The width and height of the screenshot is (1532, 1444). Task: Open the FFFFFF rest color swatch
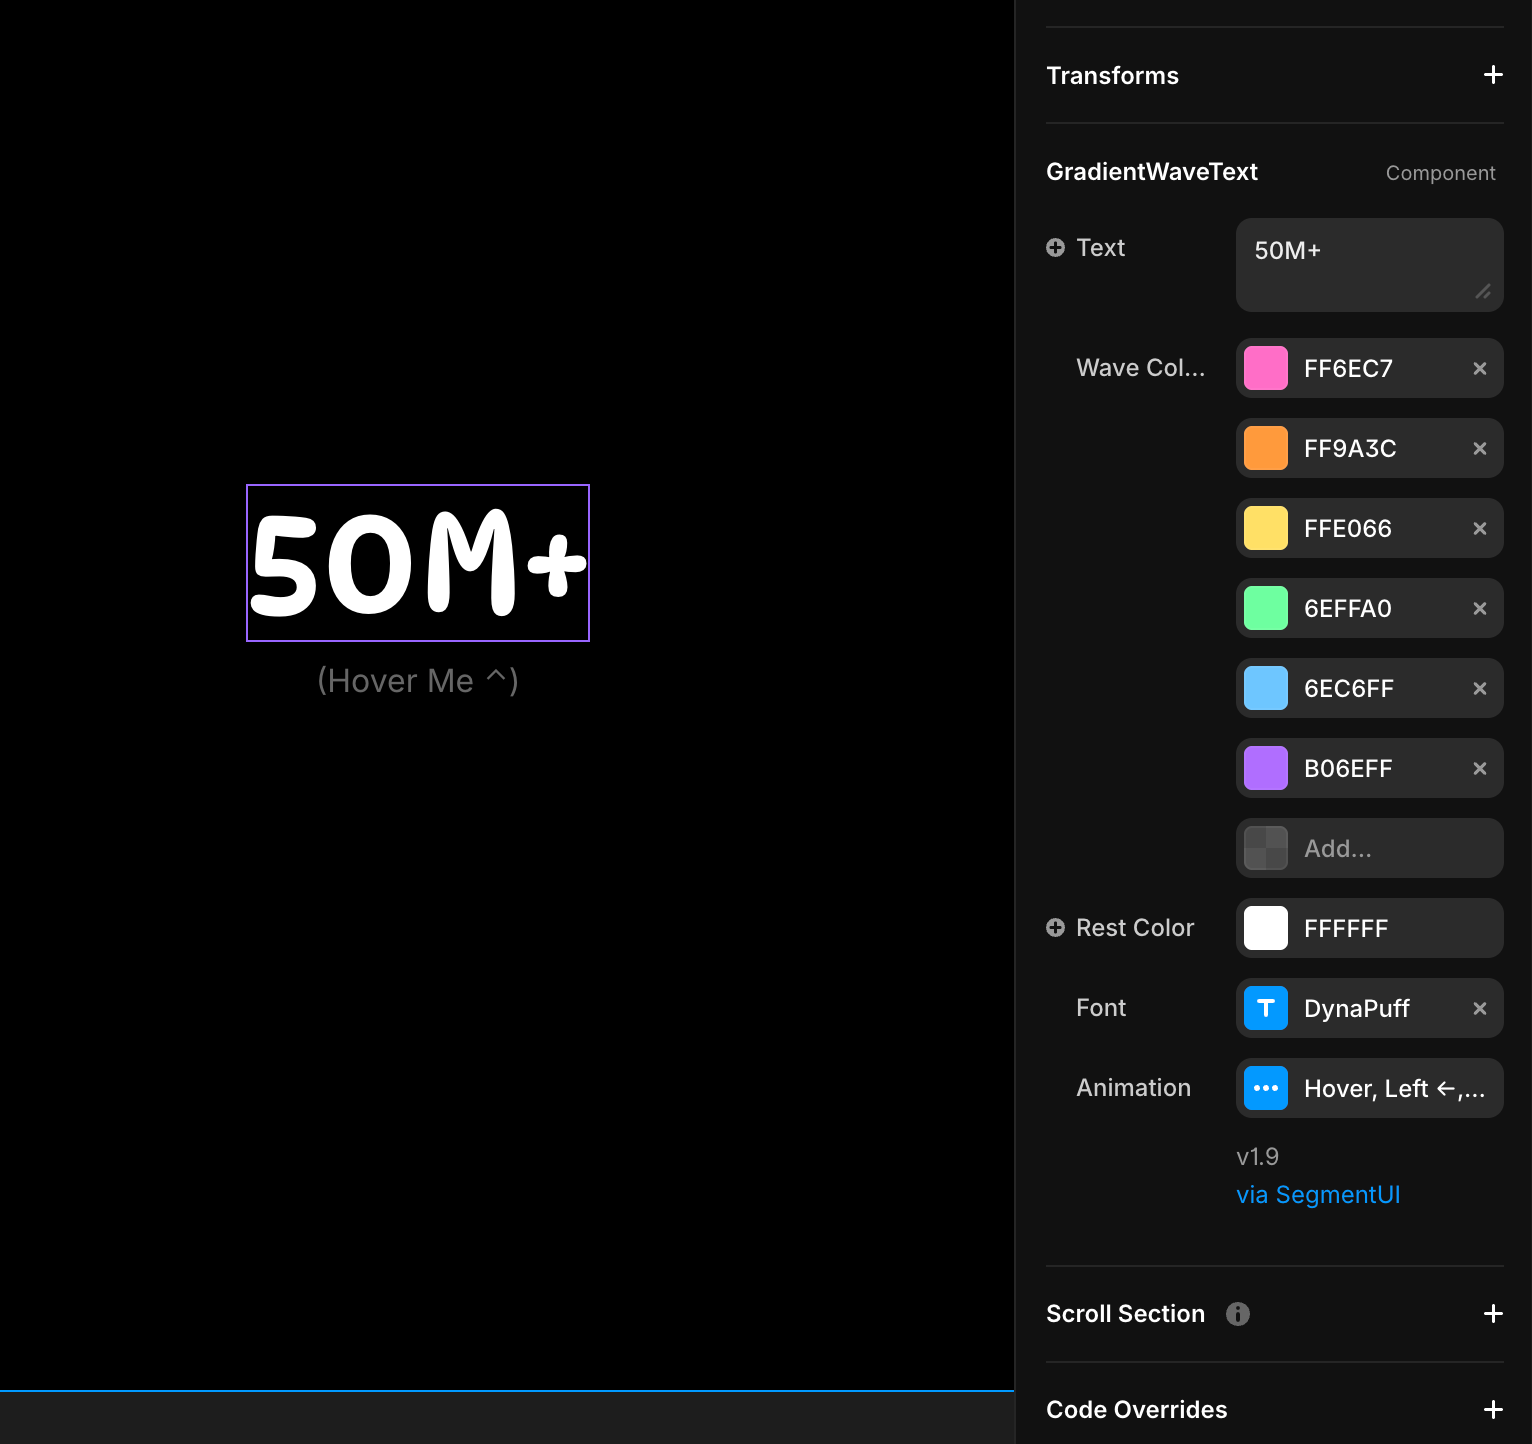point(1266,928)
